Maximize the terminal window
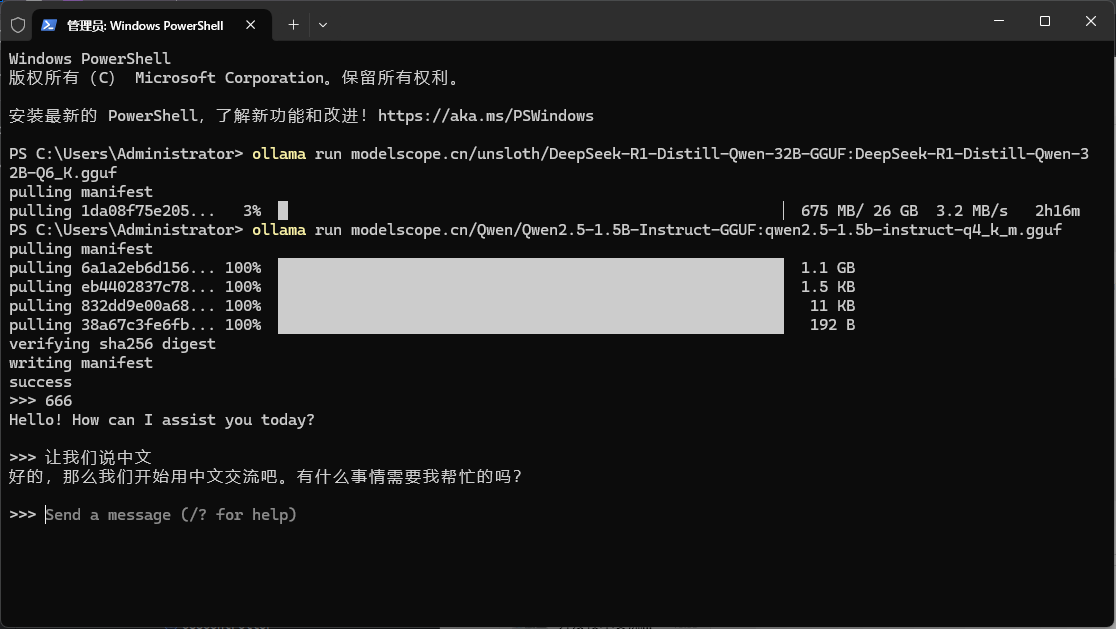The image size is (1116, 629). coord(1044,21)
